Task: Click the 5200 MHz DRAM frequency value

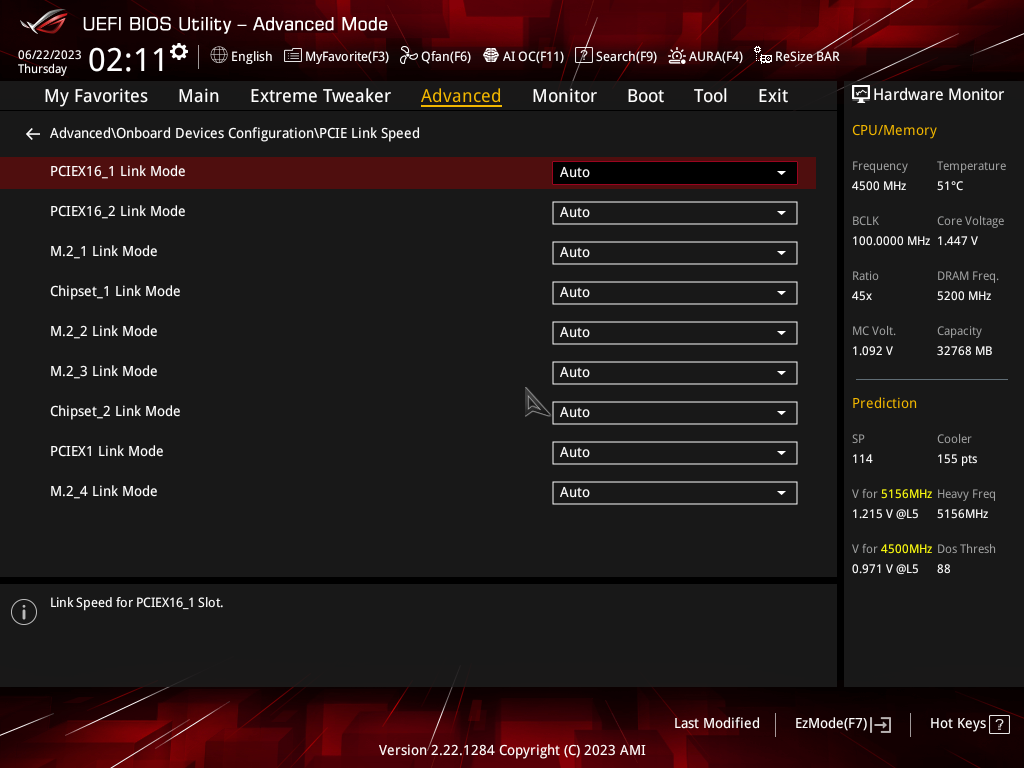Action: (x=964, y=296)
